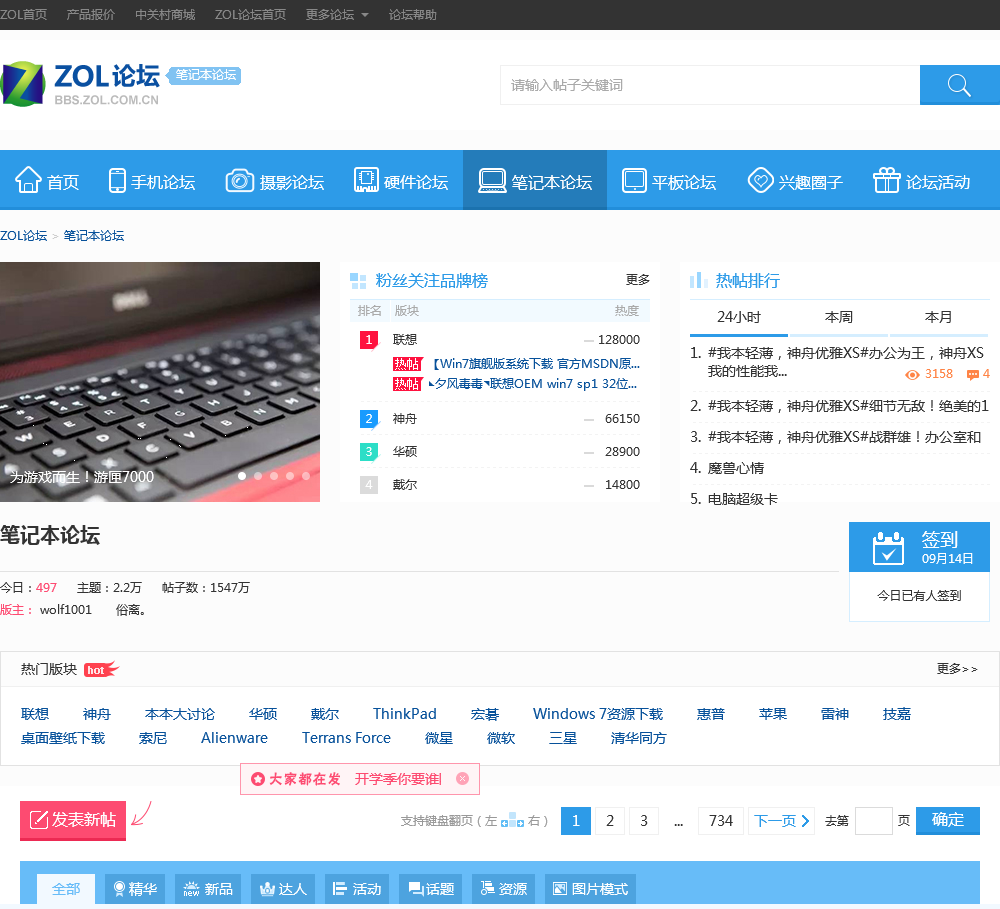The width and height of the screenshot is (1000, 909).
Task: Select the 资源 filter tab
Action: (x=504, y=889)
